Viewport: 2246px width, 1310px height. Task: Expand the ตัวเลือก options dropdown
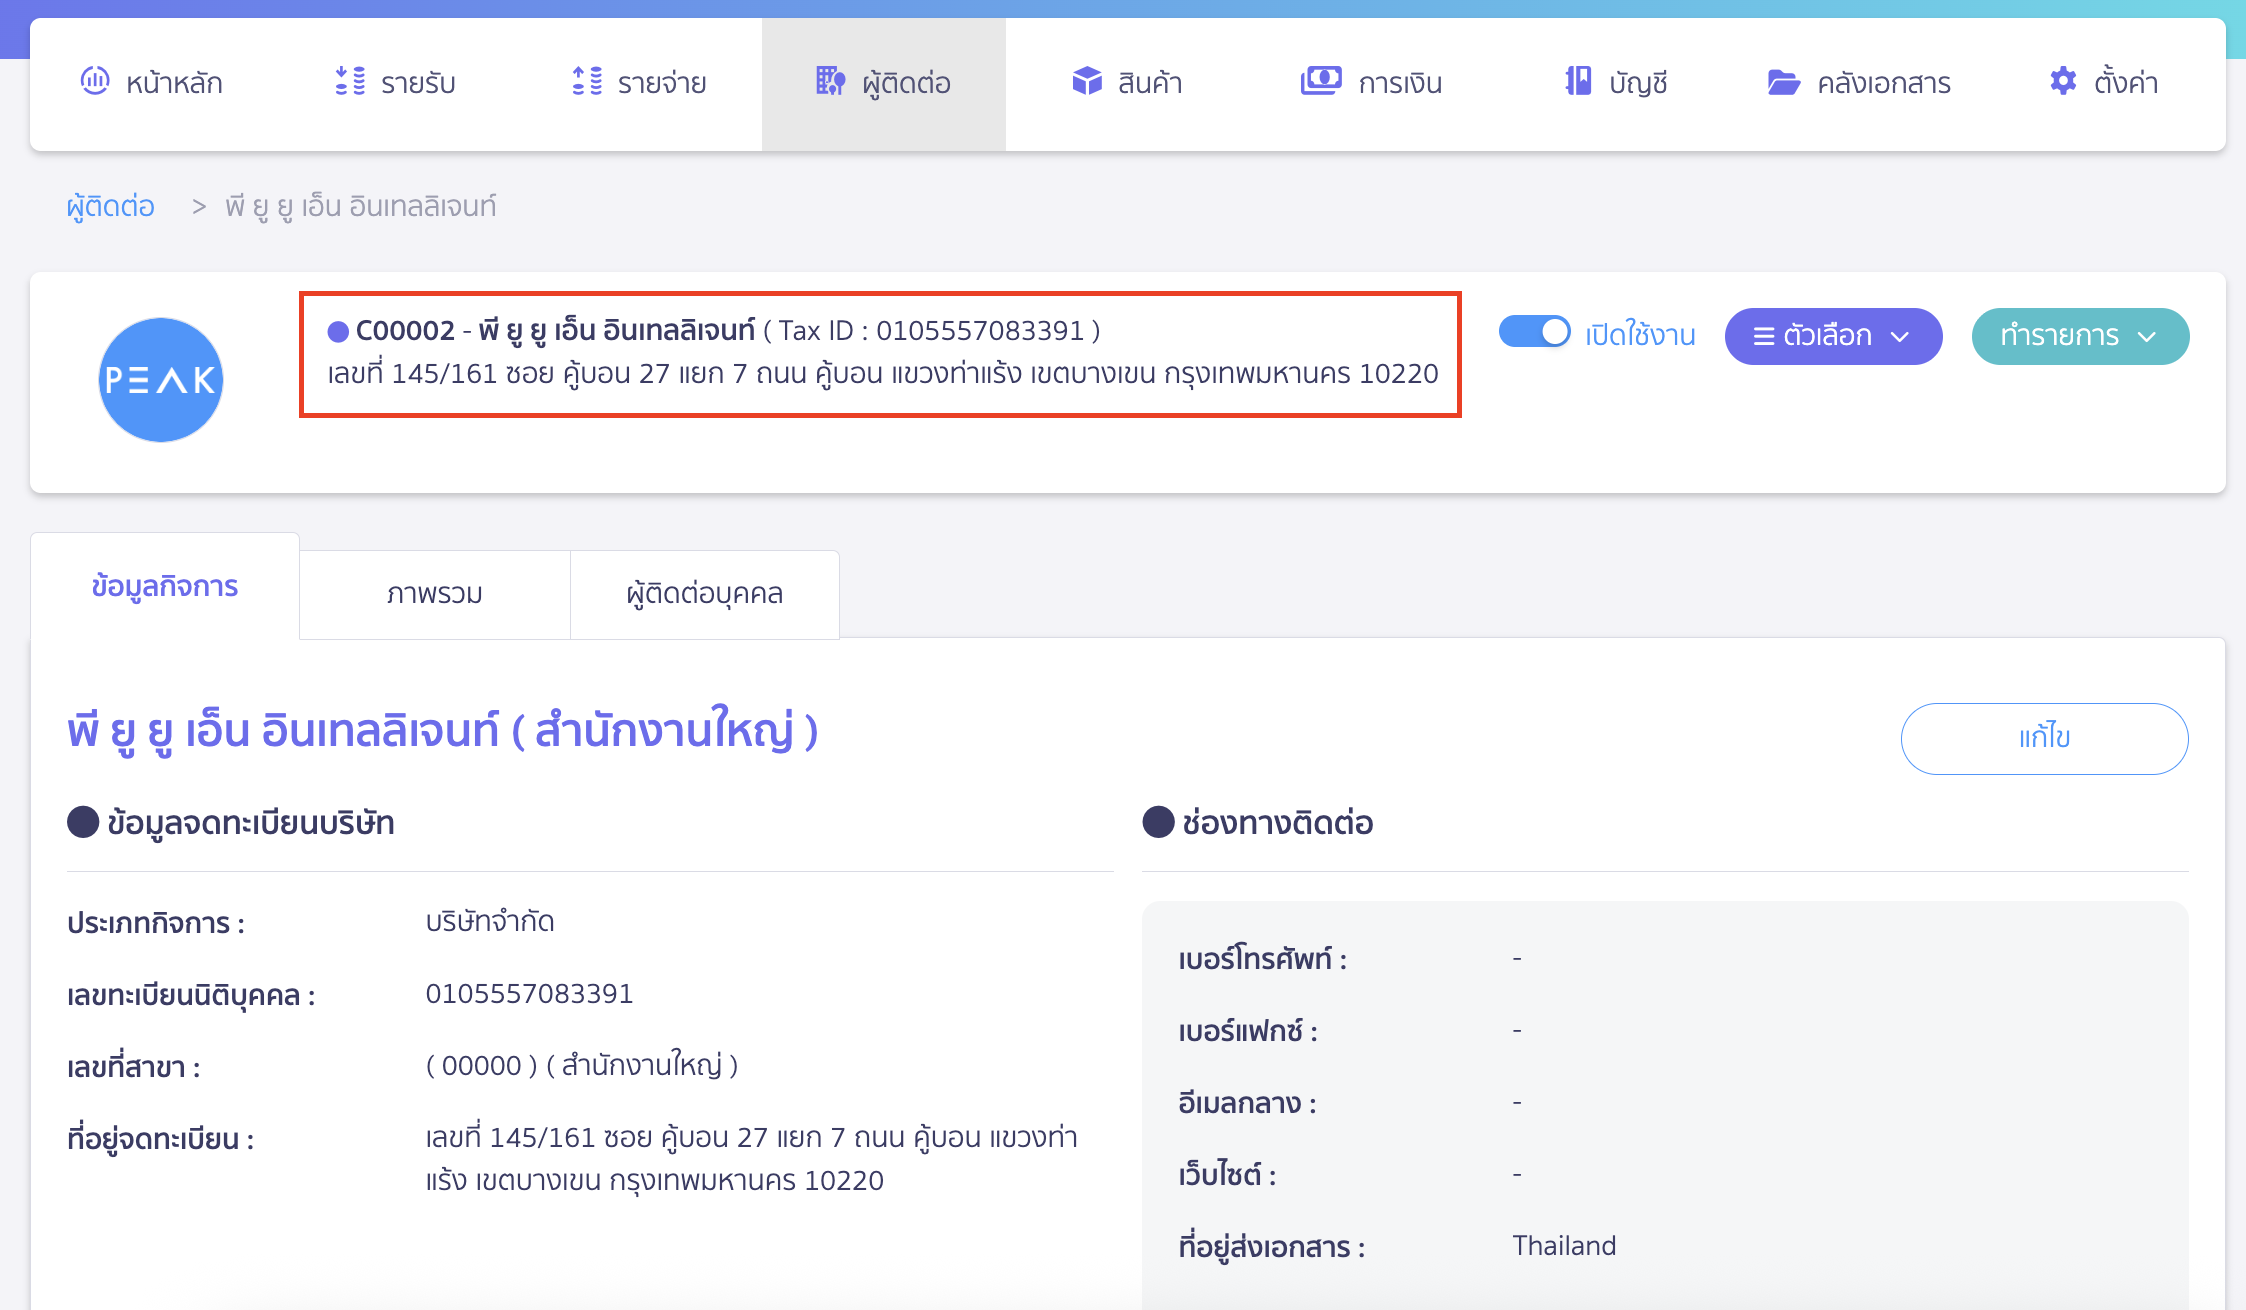(1833, 336)
